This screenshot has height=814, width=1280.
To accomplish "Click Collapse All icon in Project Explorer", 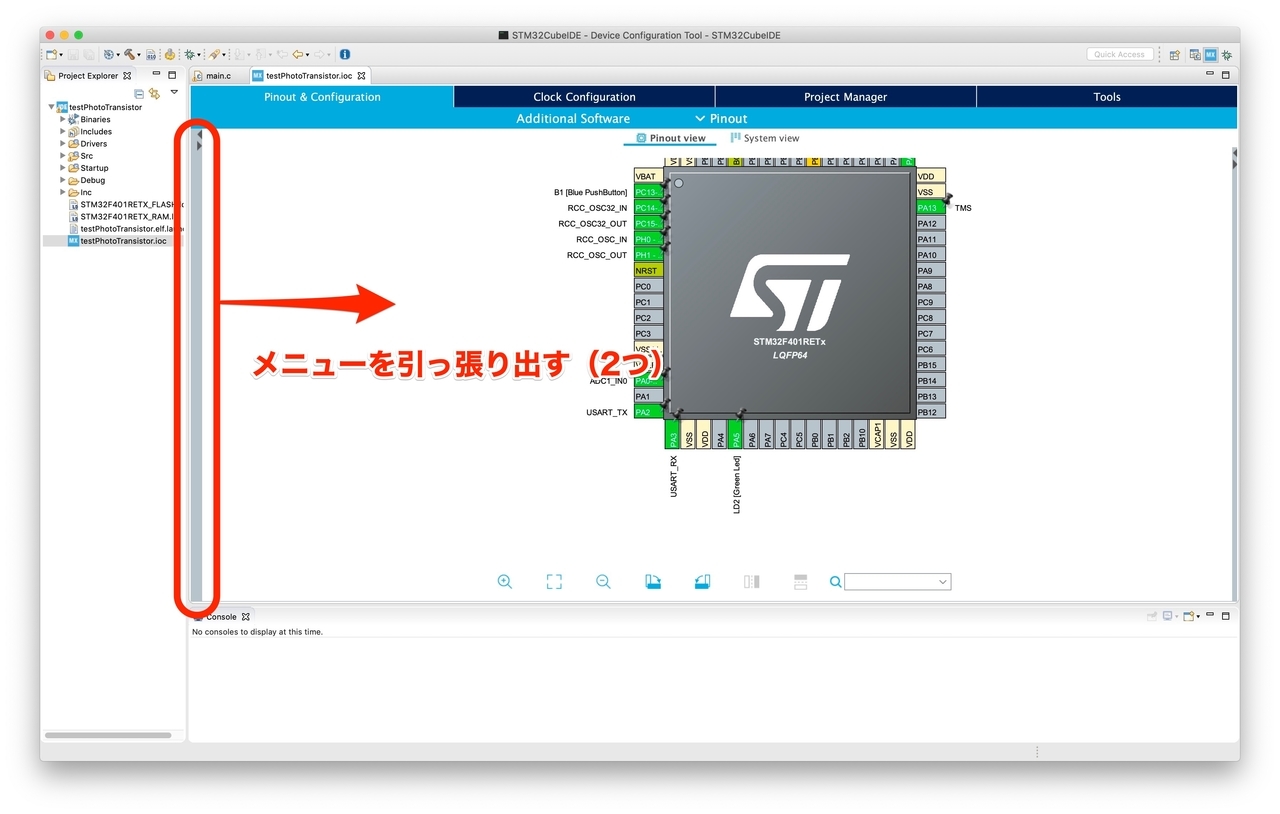I will 139,92.
